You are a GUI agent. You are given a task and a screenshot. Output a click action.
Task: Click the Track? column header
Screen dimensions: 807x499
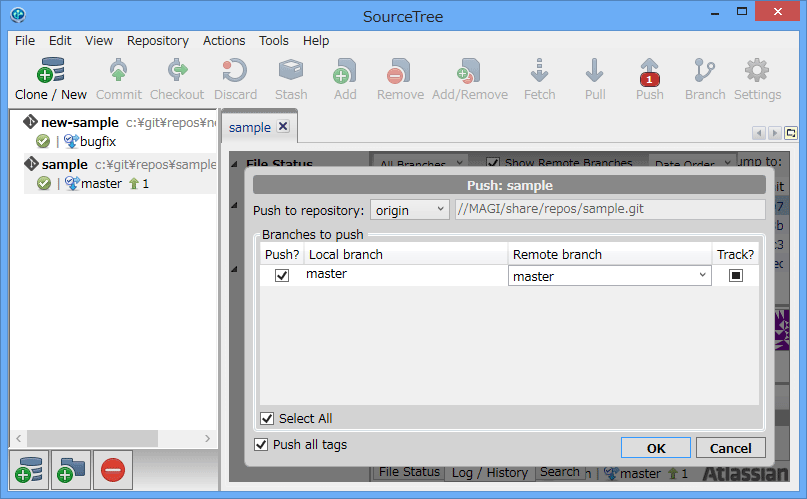(x=735, y=254)
